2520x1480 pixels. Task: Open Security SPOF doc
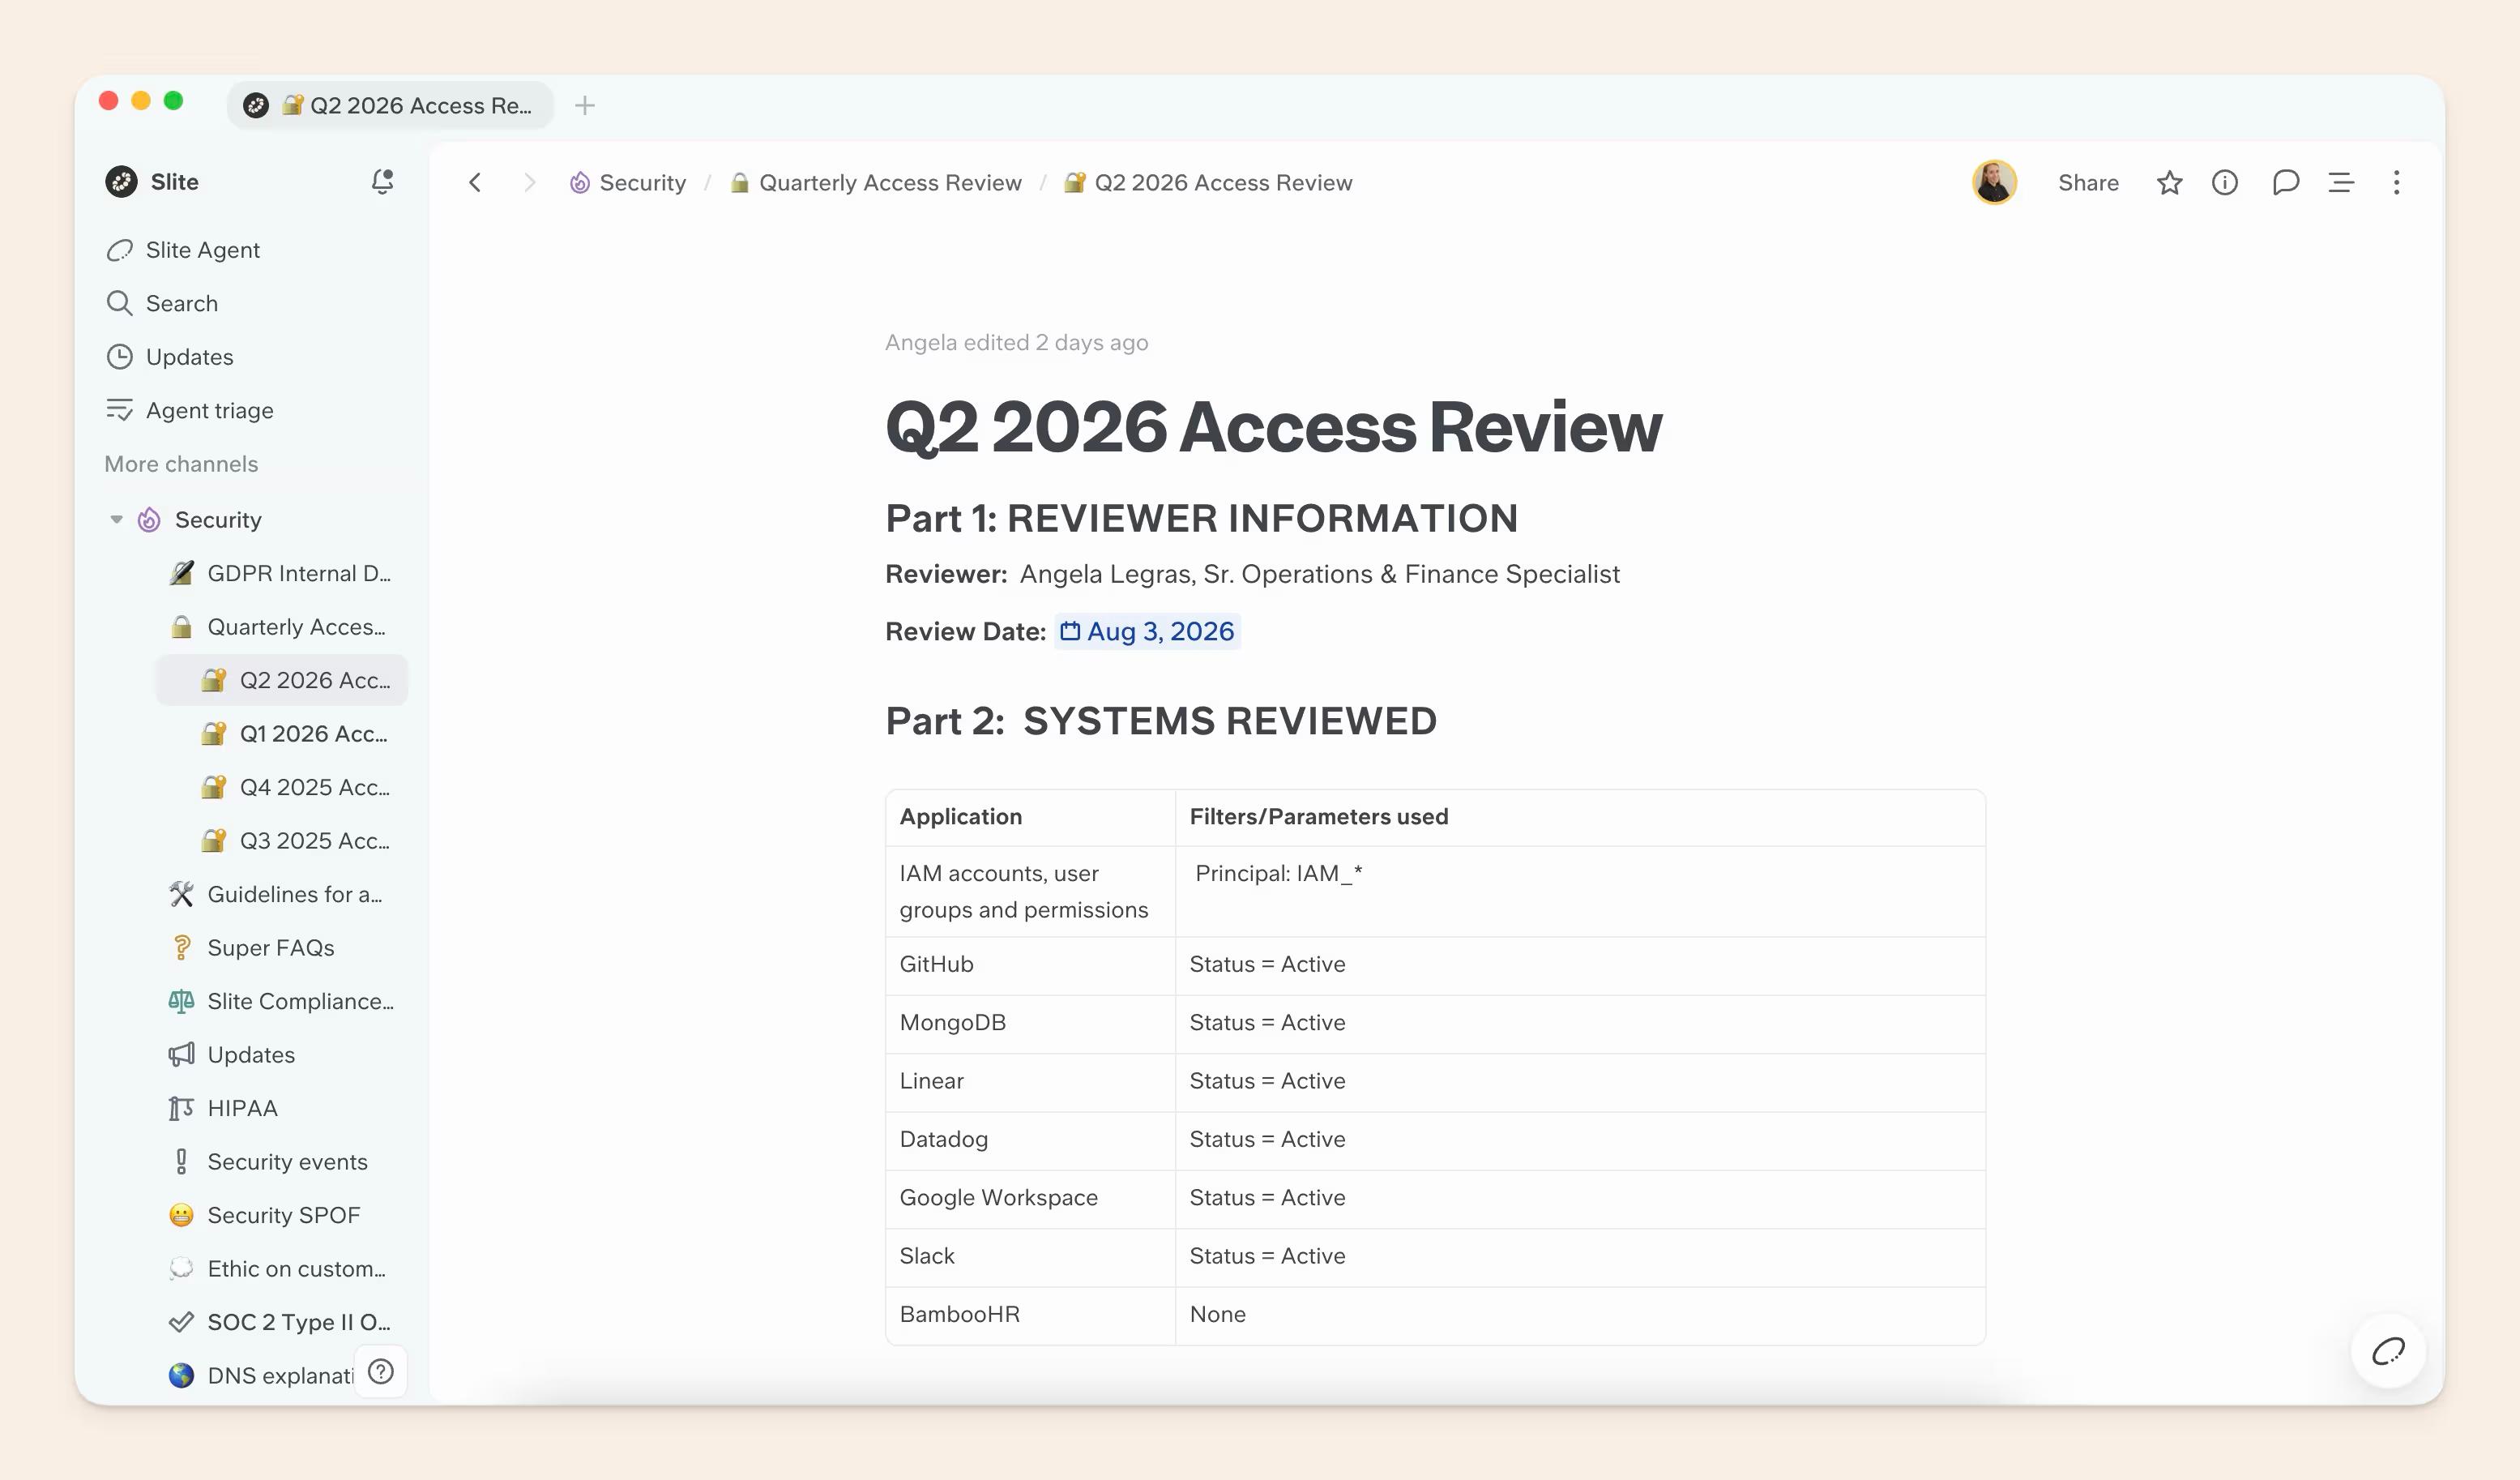[283, 1215]
